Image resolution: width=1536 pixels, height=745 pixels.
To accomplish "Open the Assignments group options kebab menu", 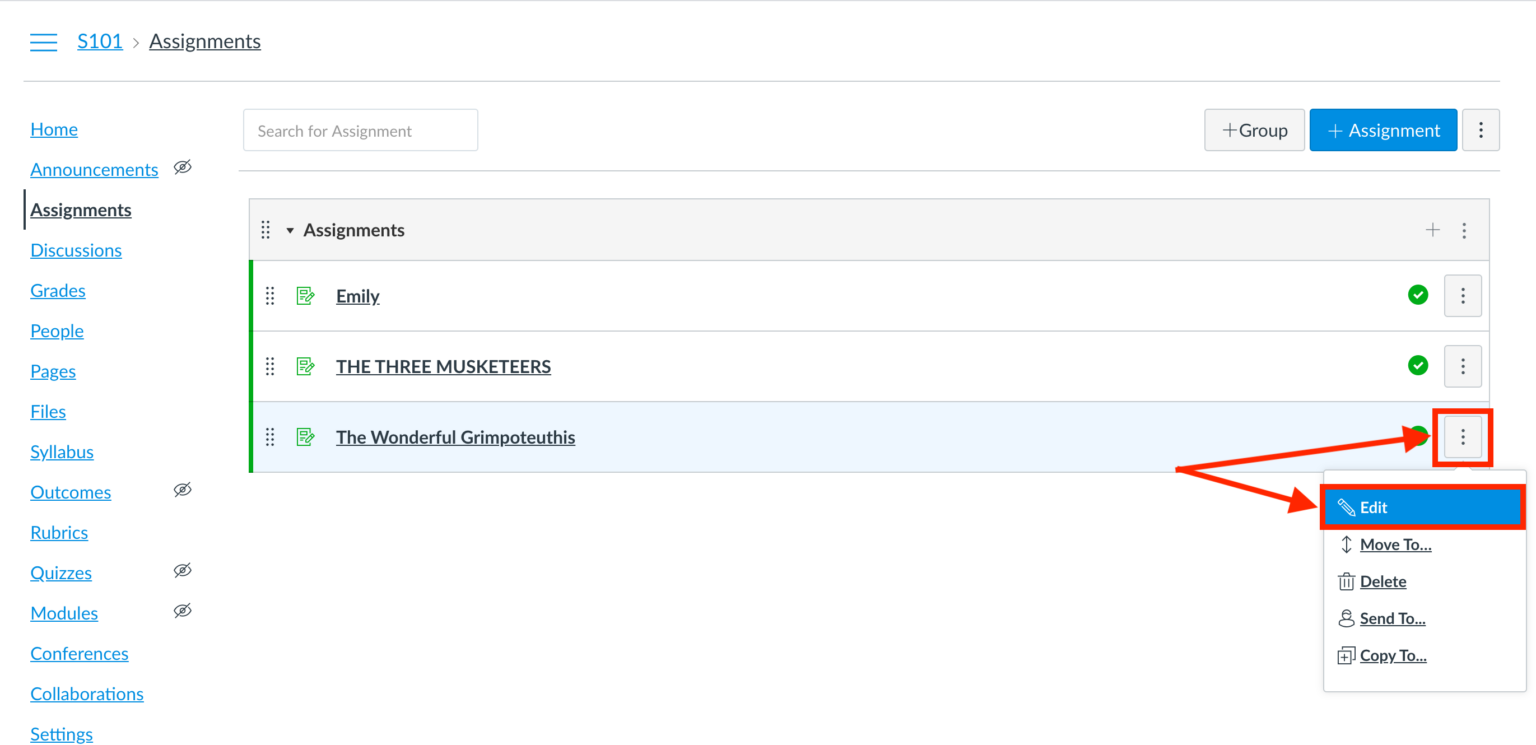I will (x=1464, y=230).
